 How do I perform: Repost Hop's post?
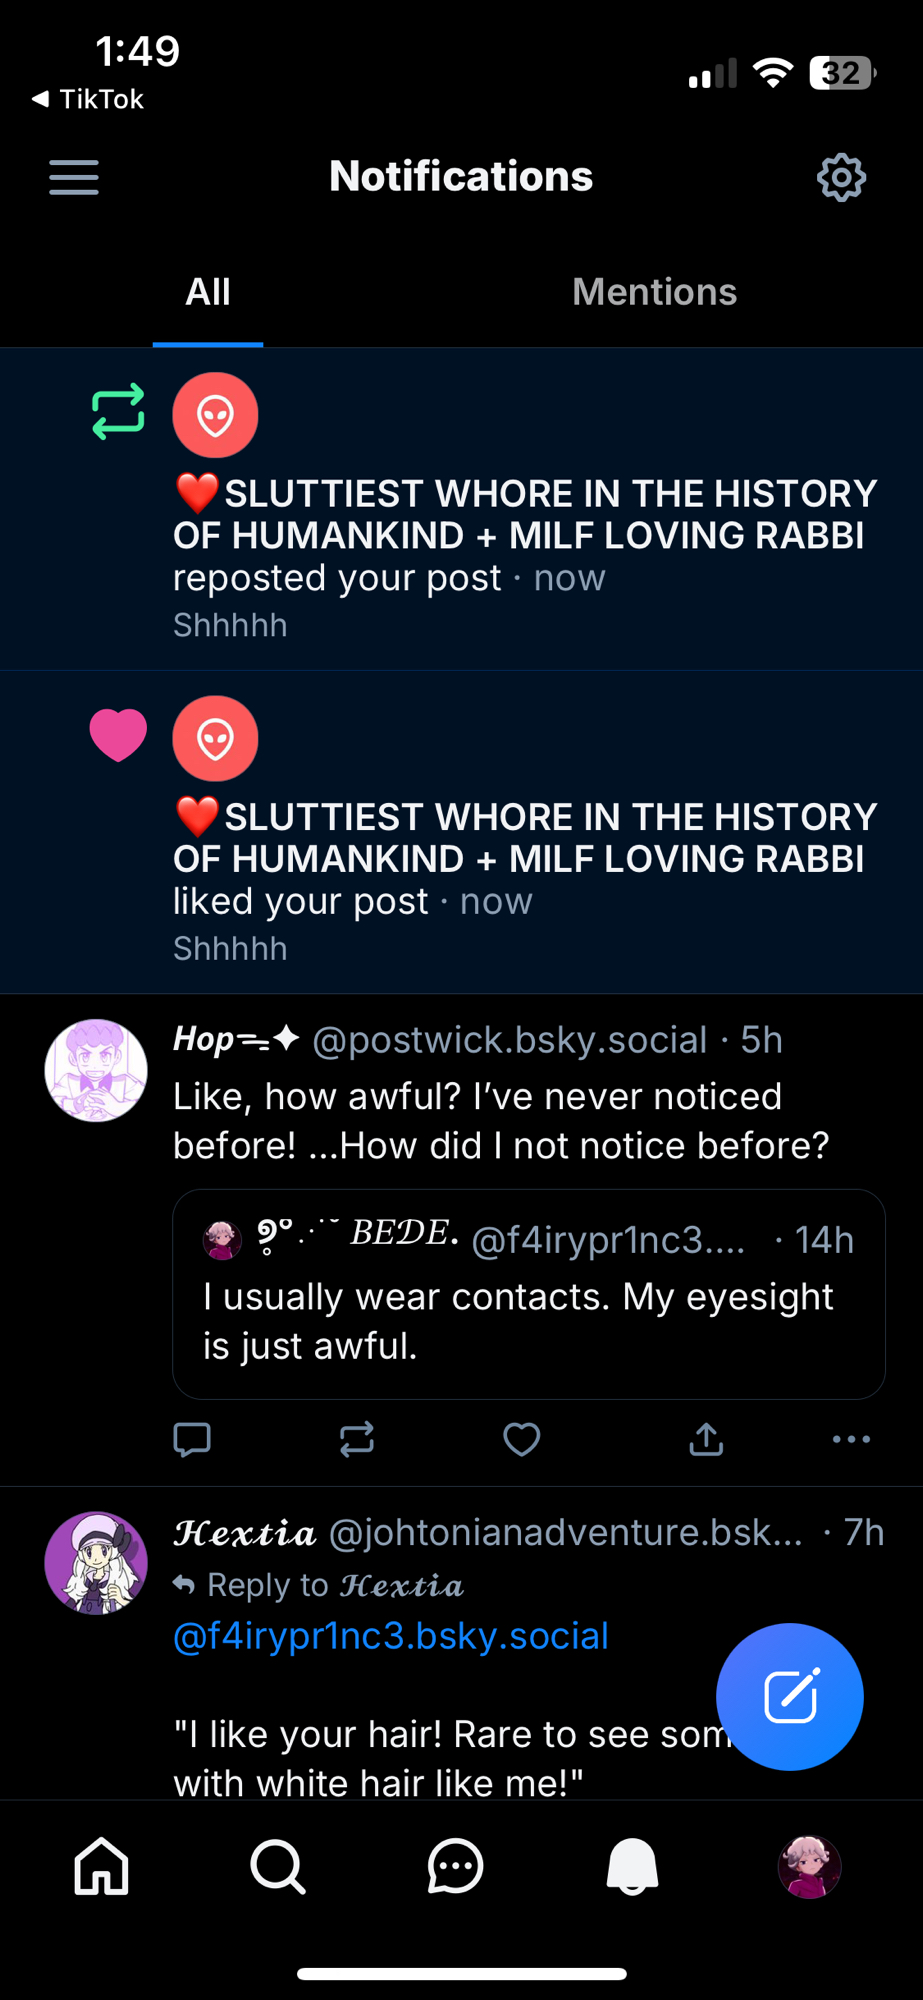tap(356, 1439)
